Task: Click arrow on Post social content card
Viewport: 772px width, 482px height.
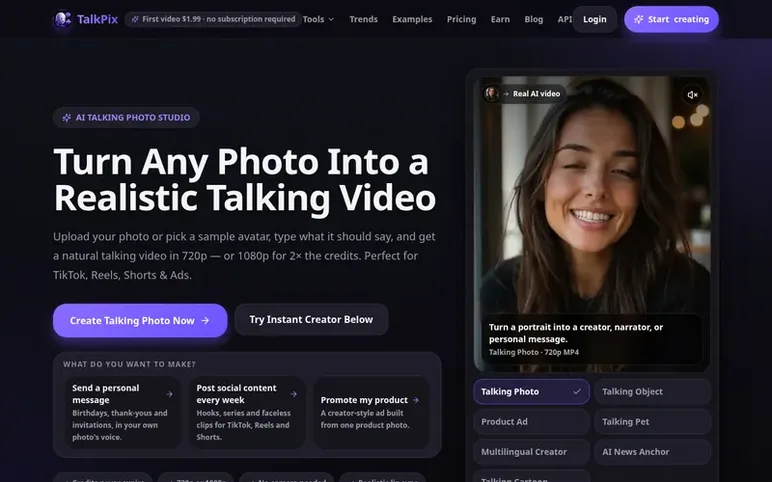Action: 294,394
